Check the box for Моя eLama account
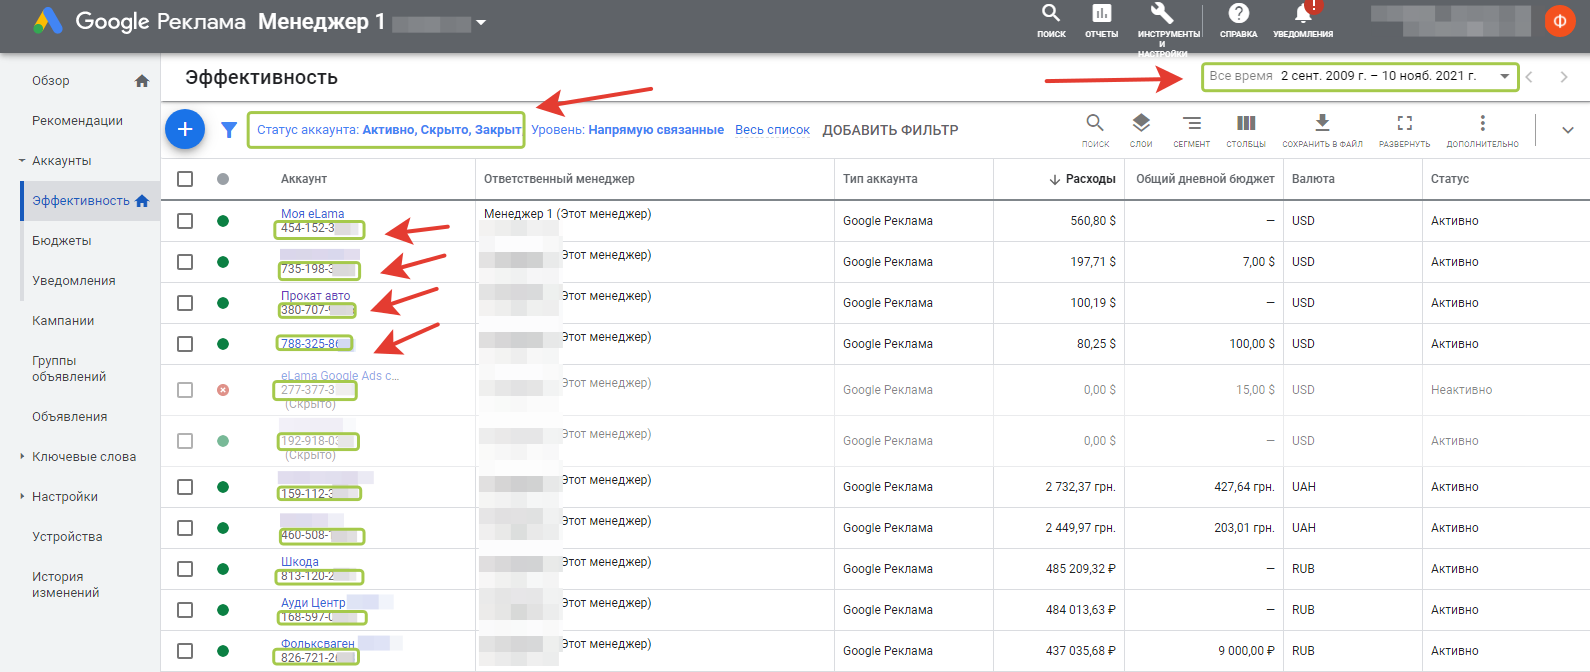This screenshot has width=1590, height=672. pyautogui.click(x=185, y=221)
